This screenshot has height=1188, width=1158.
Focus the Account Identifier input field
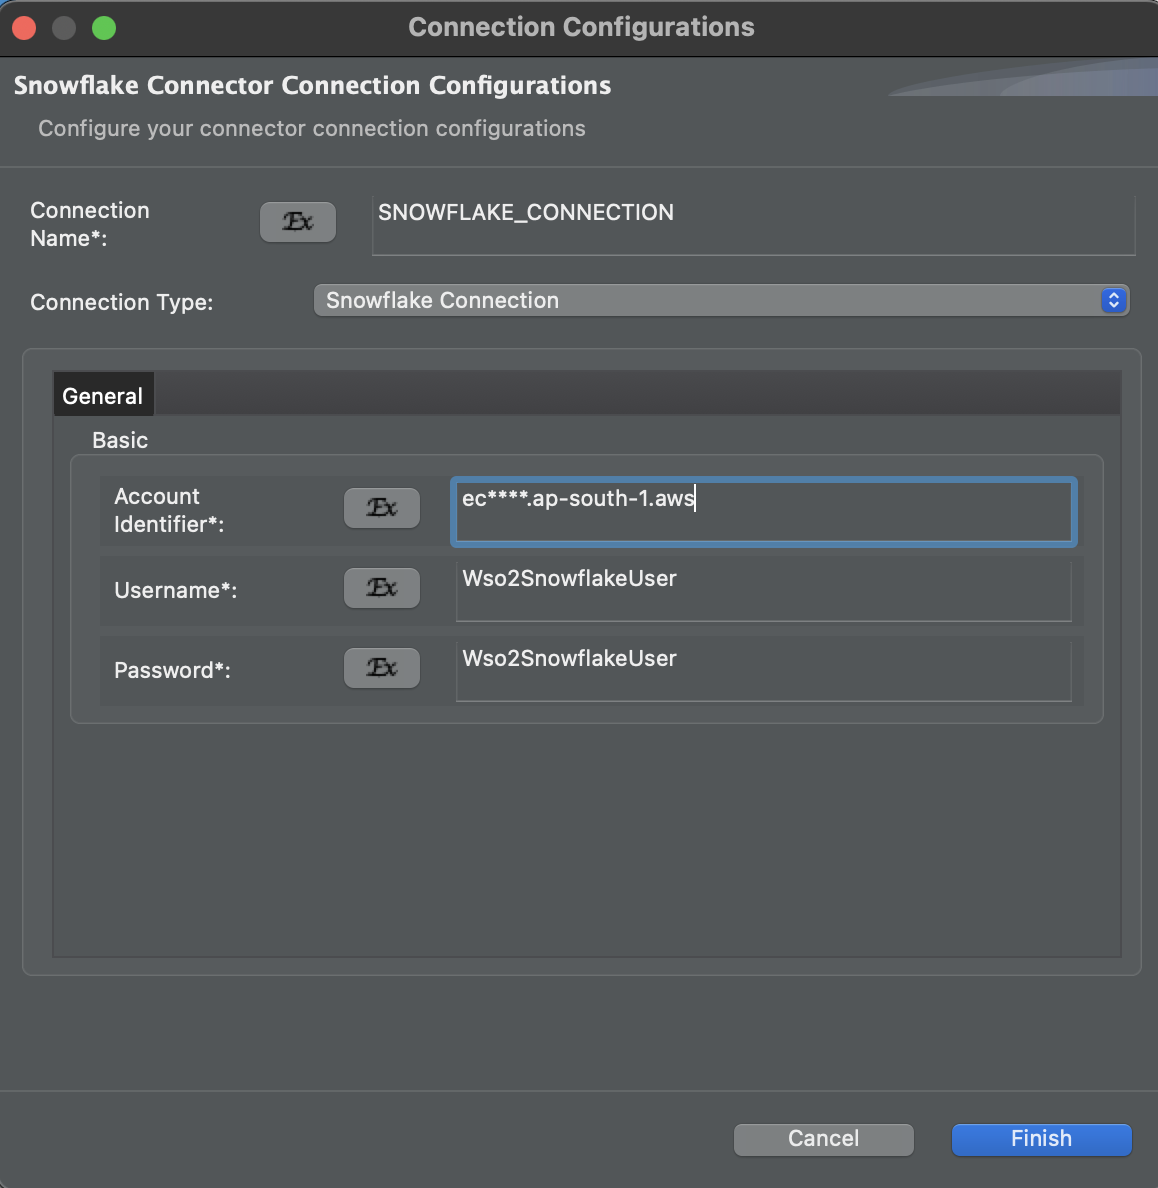[764, 511]
